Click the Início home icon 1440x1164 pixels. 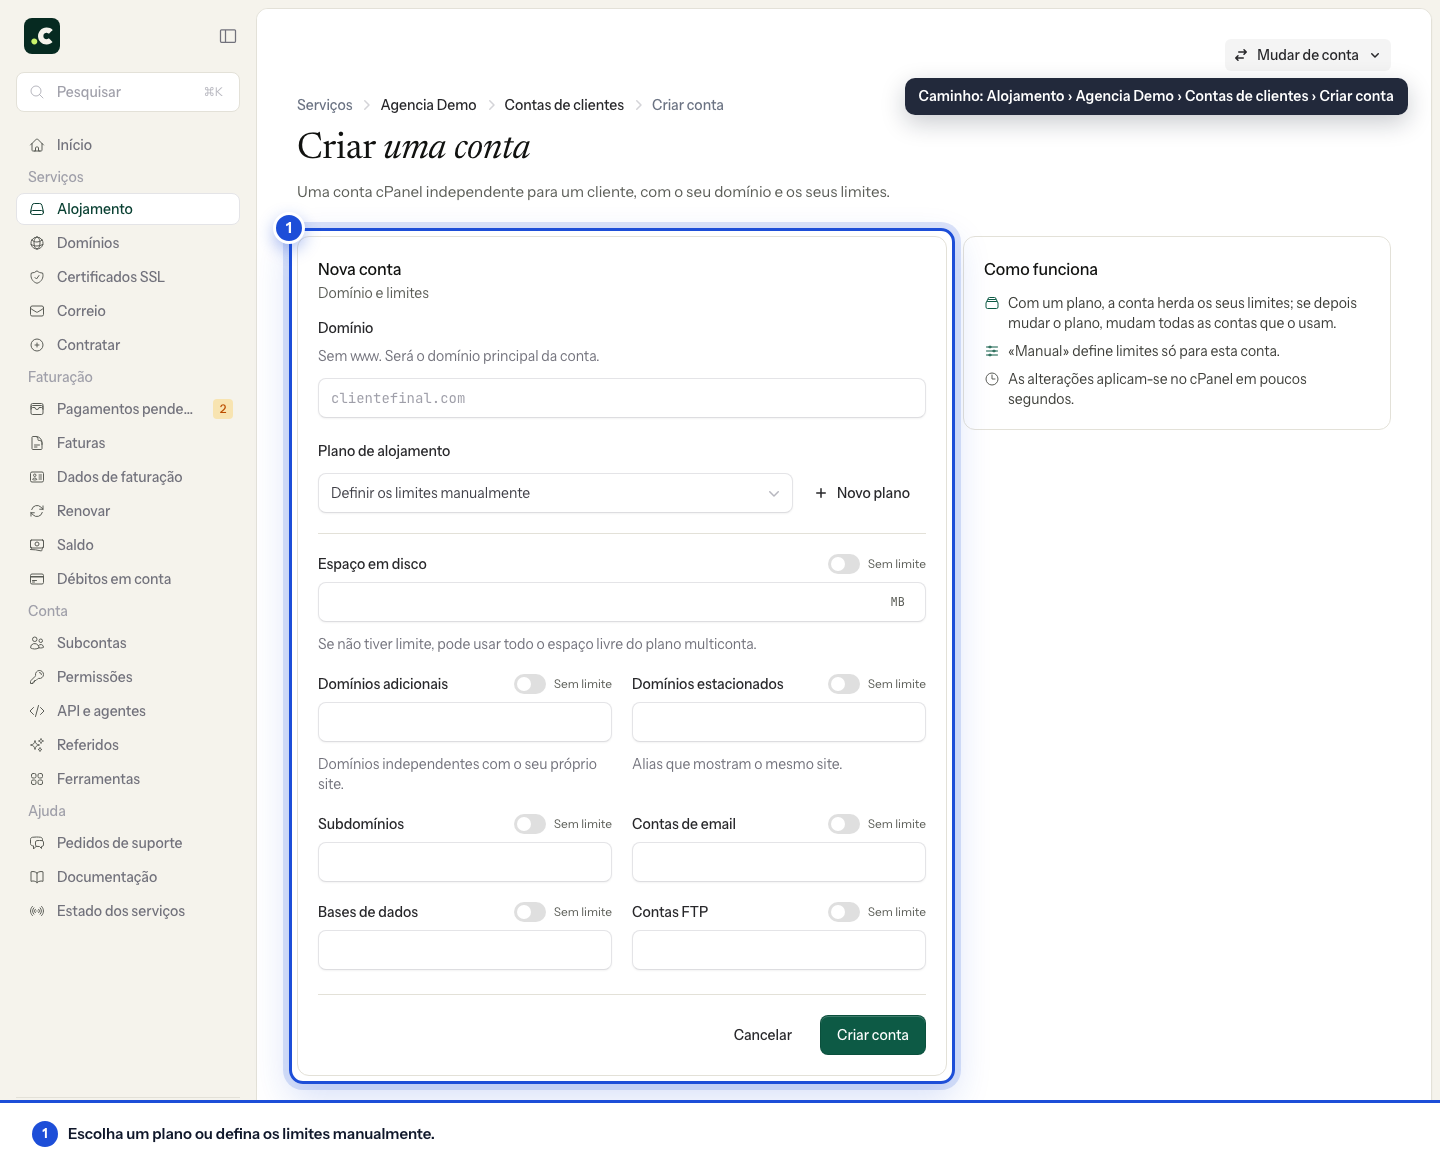37,145
